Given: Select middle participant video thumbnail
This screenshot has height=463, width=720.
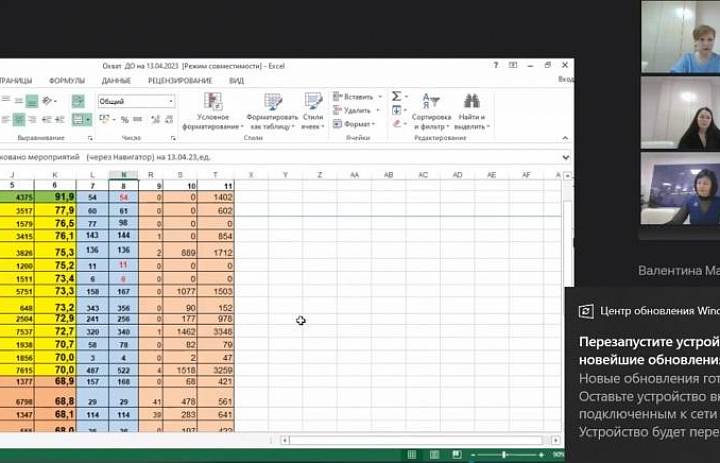Looking at the screenshot, I should pyautogui.click(x=681, y=113).
